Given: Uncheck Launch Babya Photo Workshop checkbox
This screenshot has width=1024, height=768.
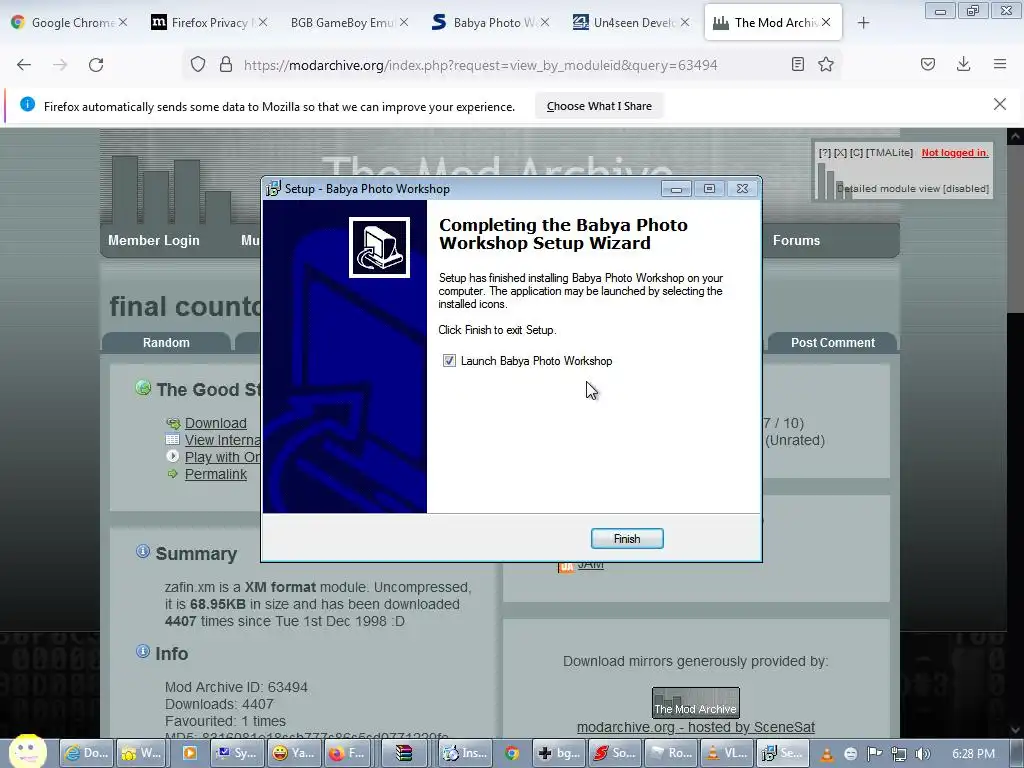Looking at the screenshot, I should tap(449, 360).
